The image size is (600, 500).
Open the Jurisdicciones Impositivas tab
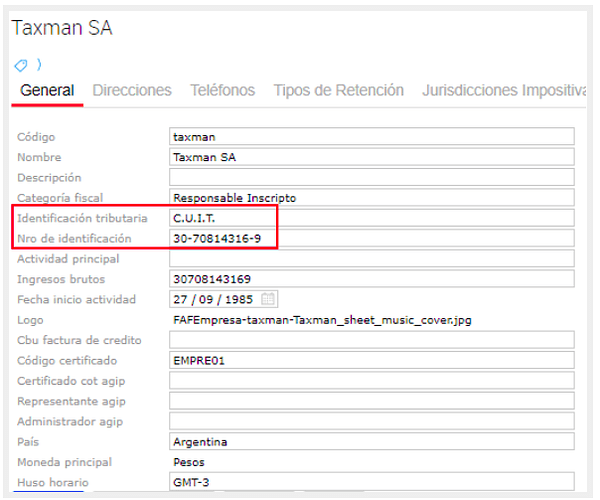(504, 90)
